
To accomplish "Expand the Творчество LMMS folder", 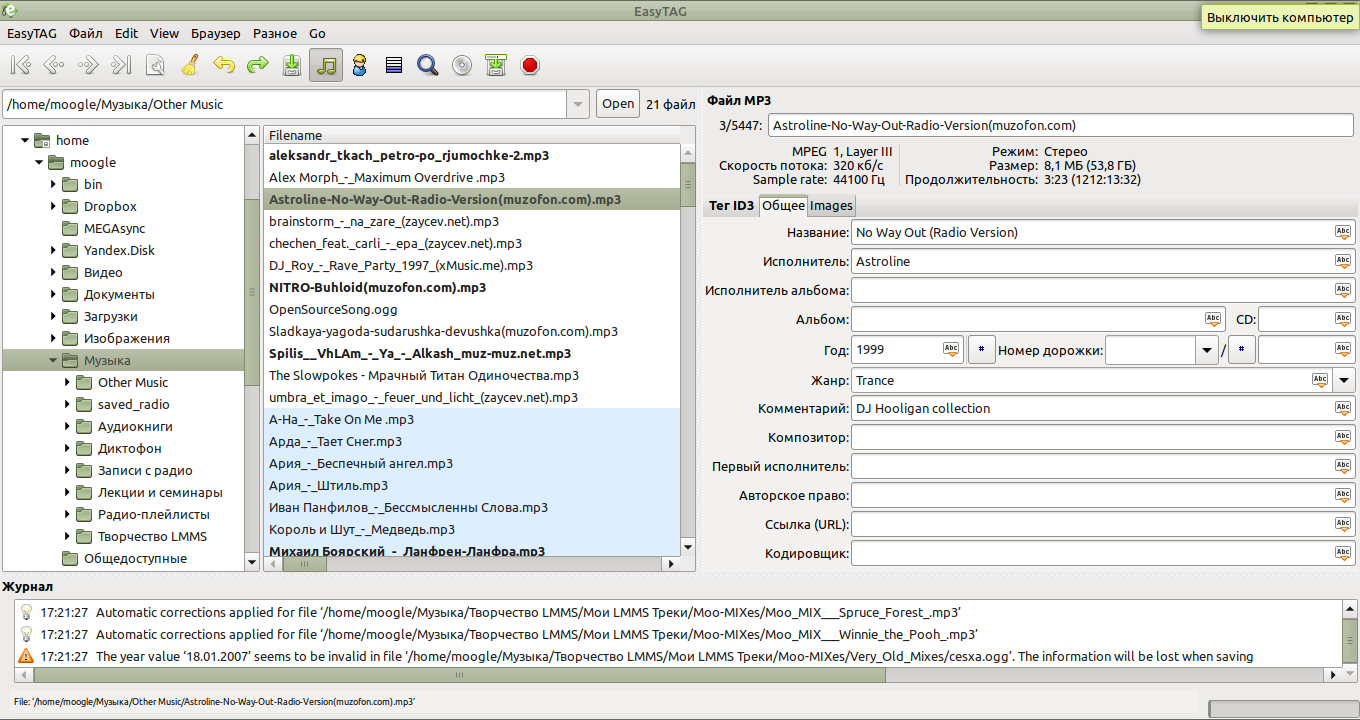I will pyautogui.click(x=67, y=536).
